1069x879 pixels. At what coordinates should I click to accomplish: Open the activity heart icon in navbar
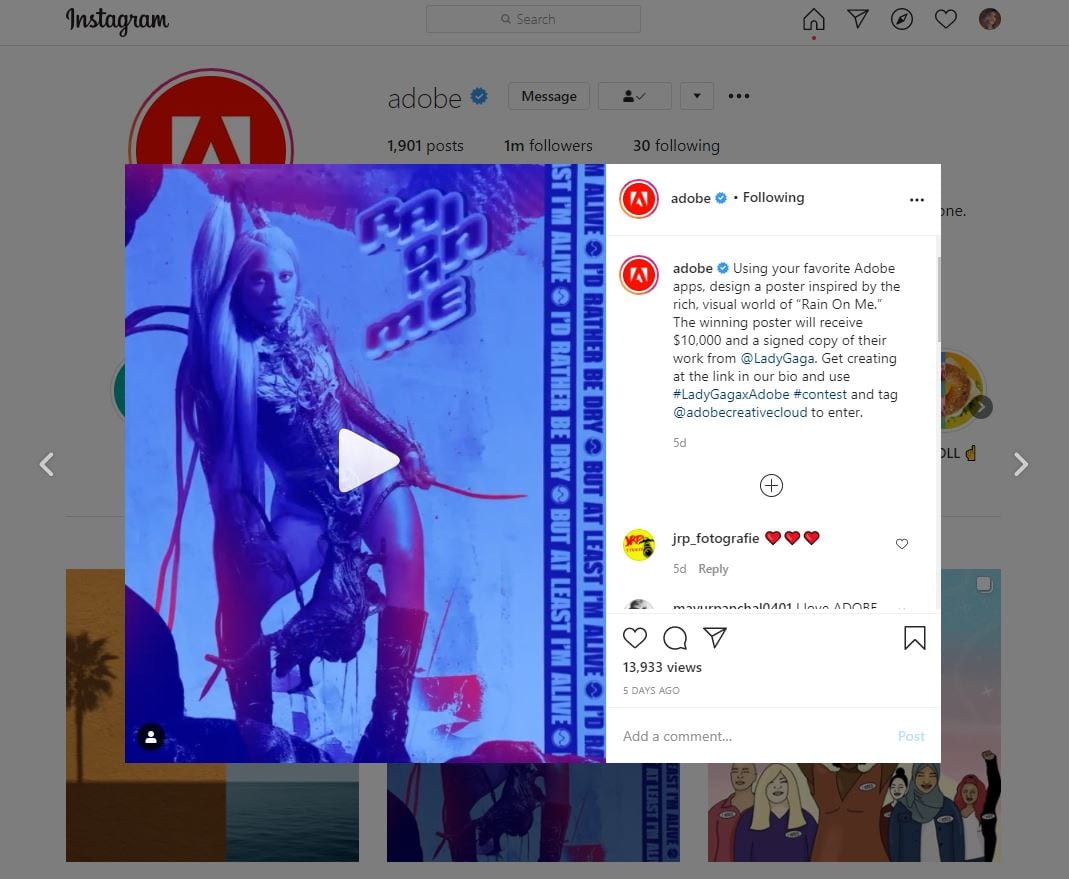pyautogui.click(x=946, y=18)
